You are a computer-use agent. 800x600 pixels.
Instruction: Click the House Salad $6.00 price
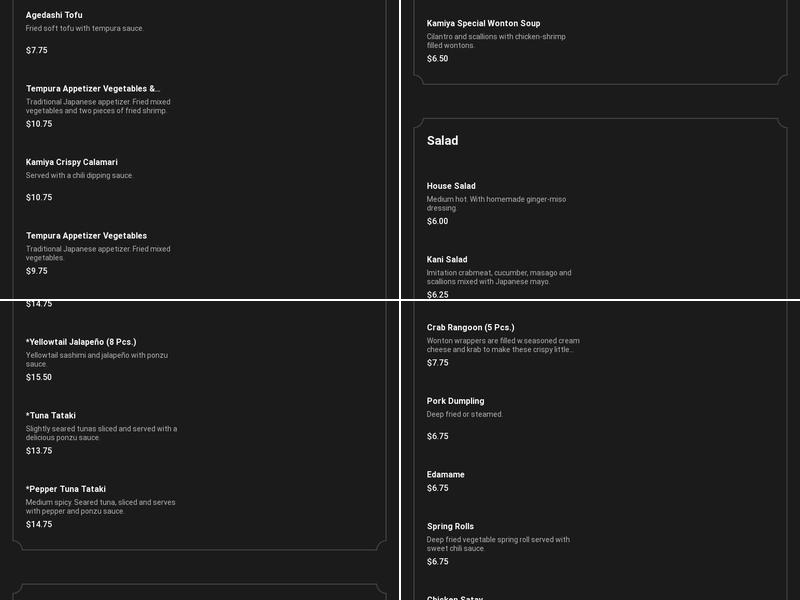point(437,222)
